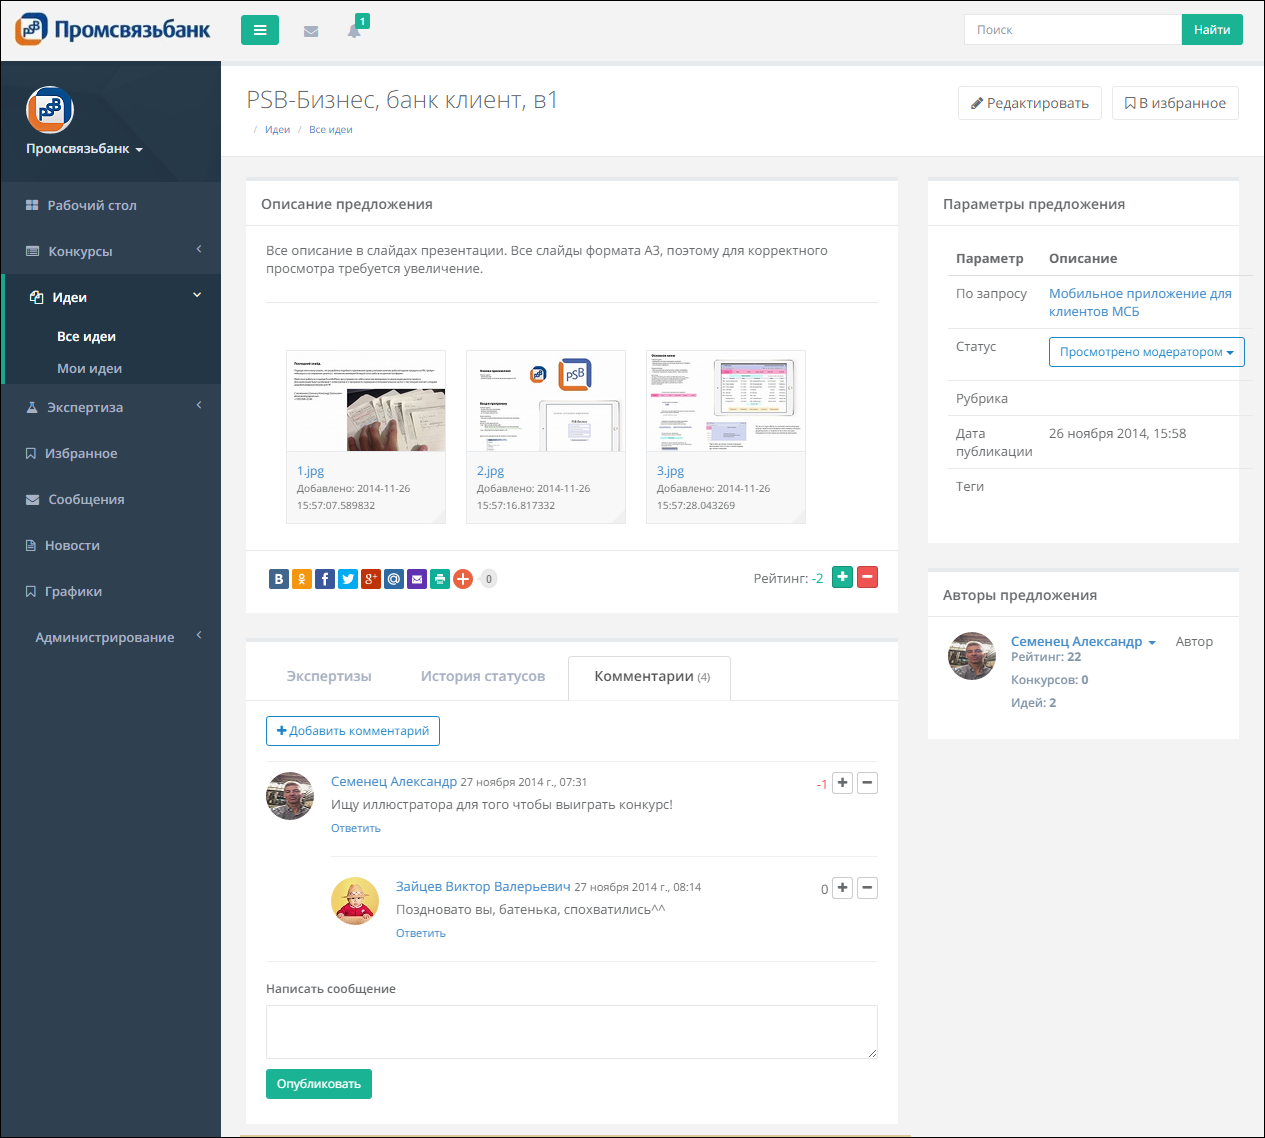Click Зайцев Виктор comment avatar
Image resolution: width=1265 pixels, height=1138 pixels.
pos(355,901)
